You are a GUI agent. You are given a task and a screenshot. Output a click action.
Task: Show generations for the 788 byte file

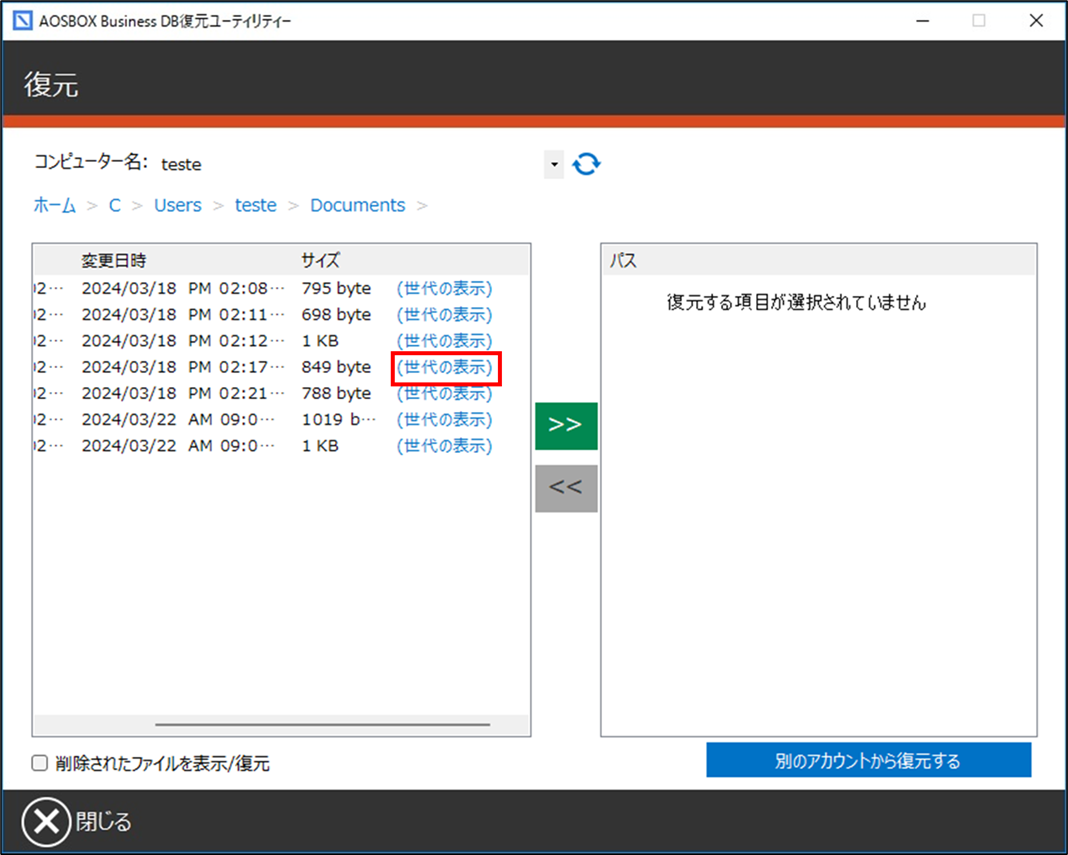[444, 393]
